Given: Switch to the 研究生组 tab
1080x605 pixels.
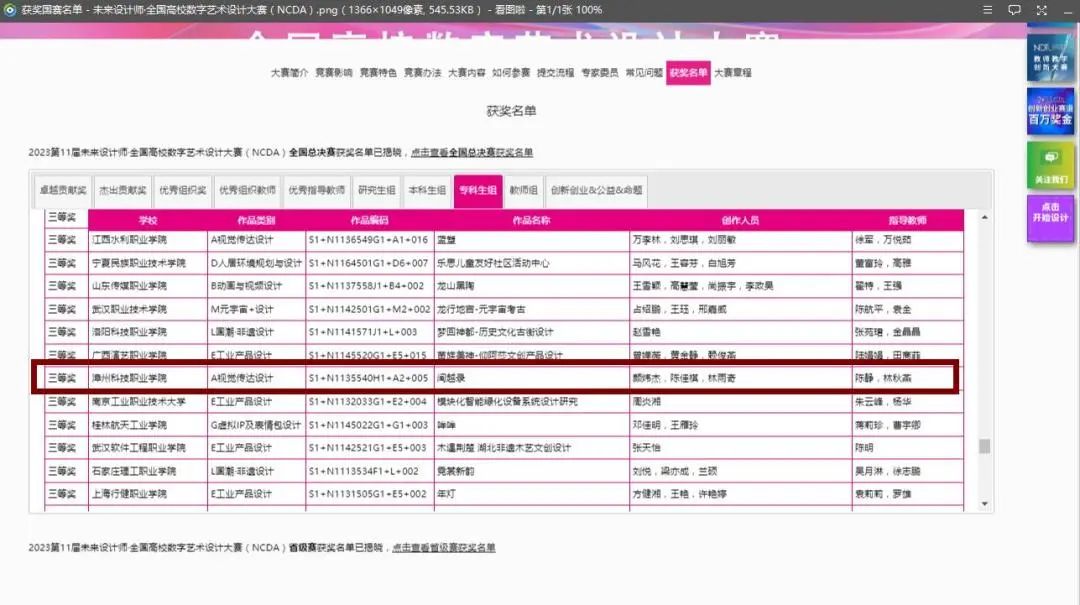Looking at the screenshot, I should (x=377, y=190).
